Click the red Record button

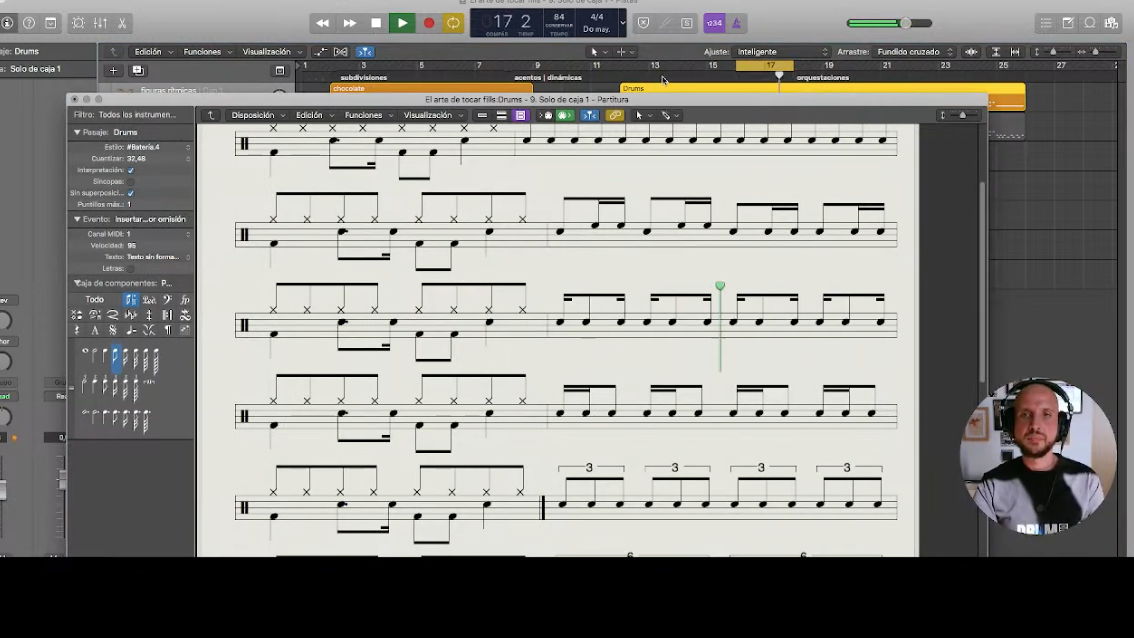point(428,23)
